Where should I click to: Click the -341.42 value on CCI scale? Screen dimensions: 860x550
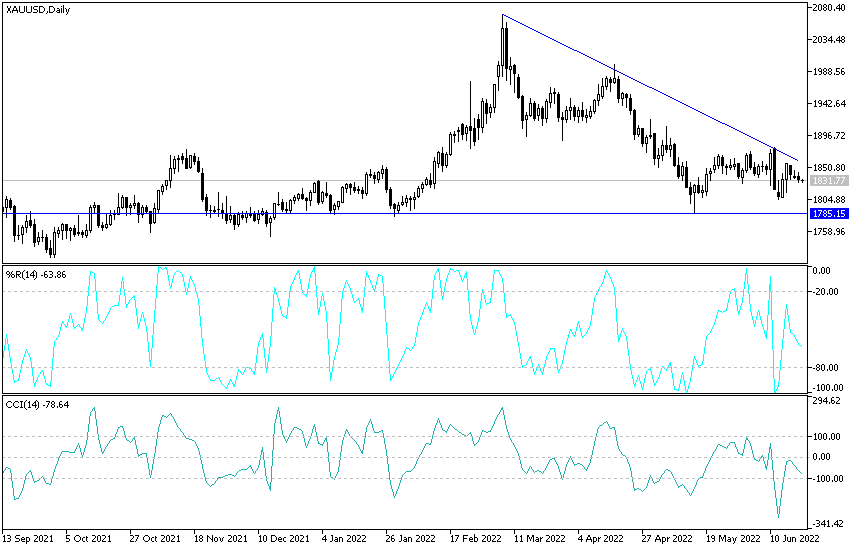(827, 524)
